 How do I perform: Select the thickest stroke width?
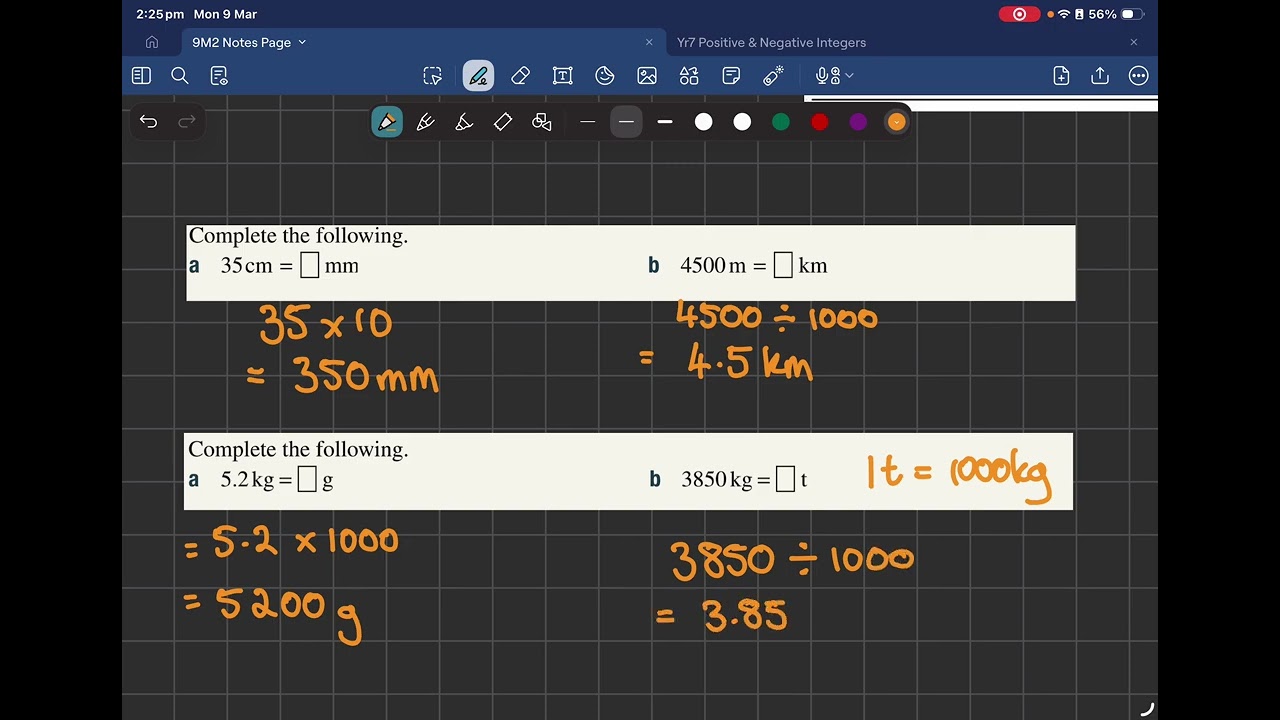665,122
